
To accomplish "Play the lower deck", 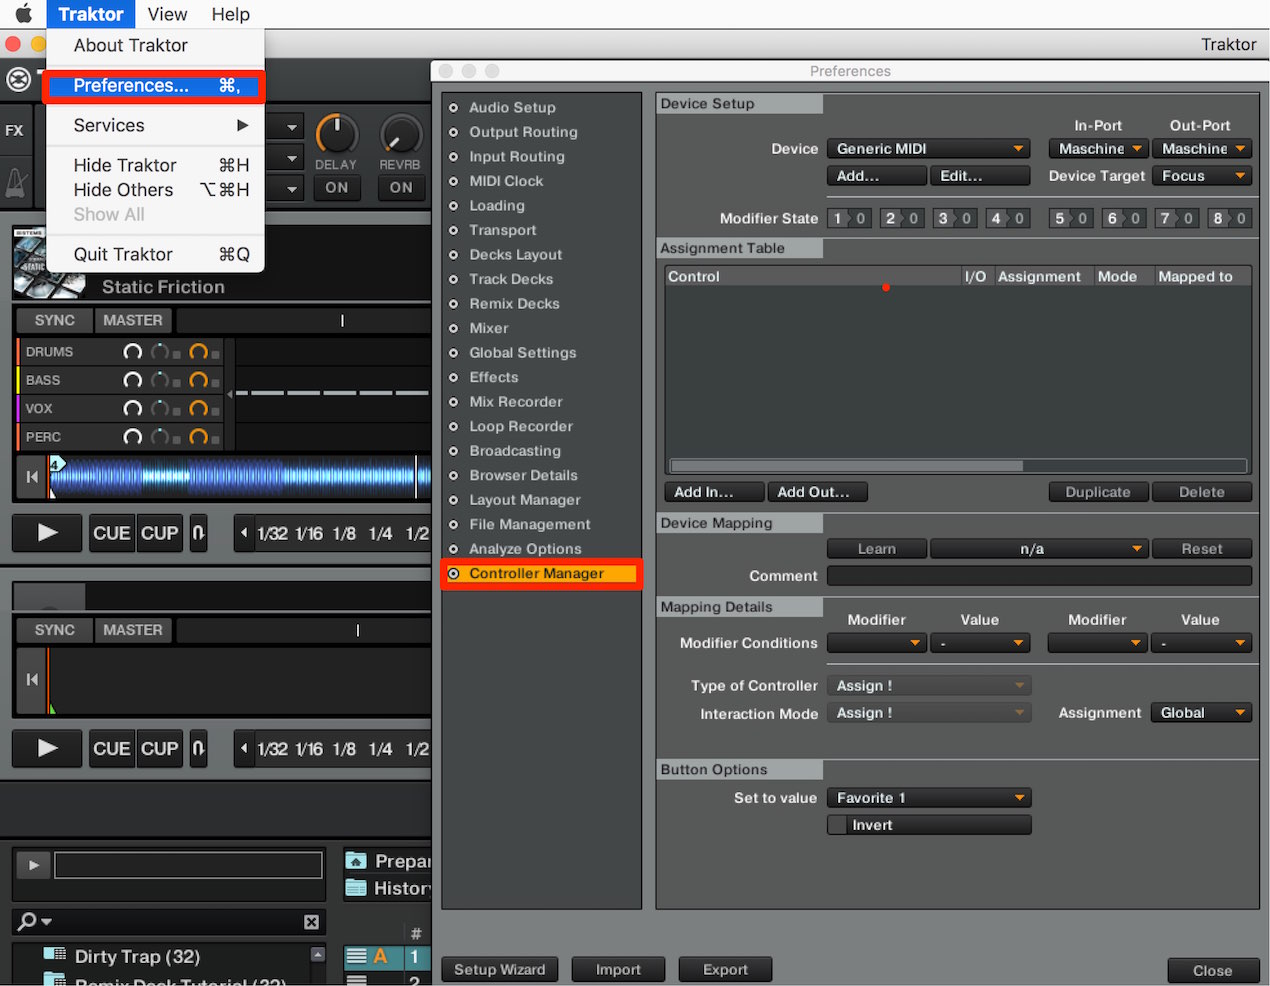I will click(x=47, y=748).
